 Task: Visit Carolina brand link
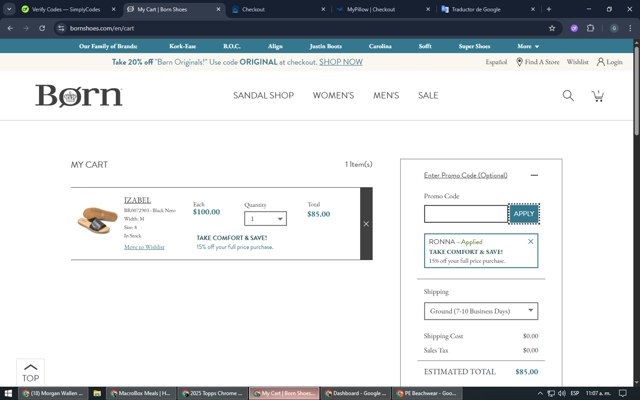click(x=380, y=46)
